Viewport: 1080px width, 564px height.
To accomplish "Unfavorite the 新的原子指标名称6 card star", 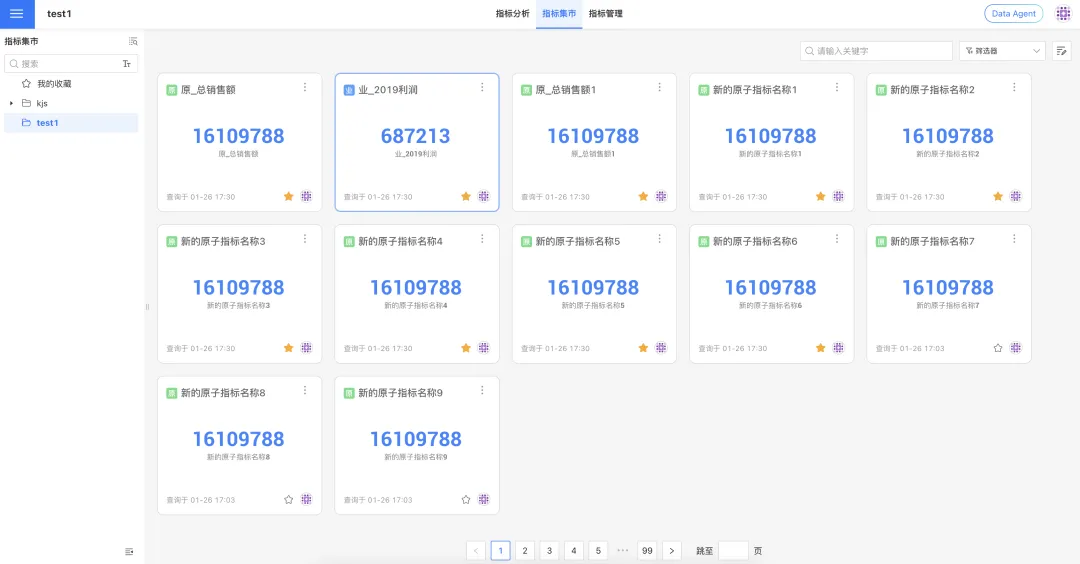I will pos(820,348).
